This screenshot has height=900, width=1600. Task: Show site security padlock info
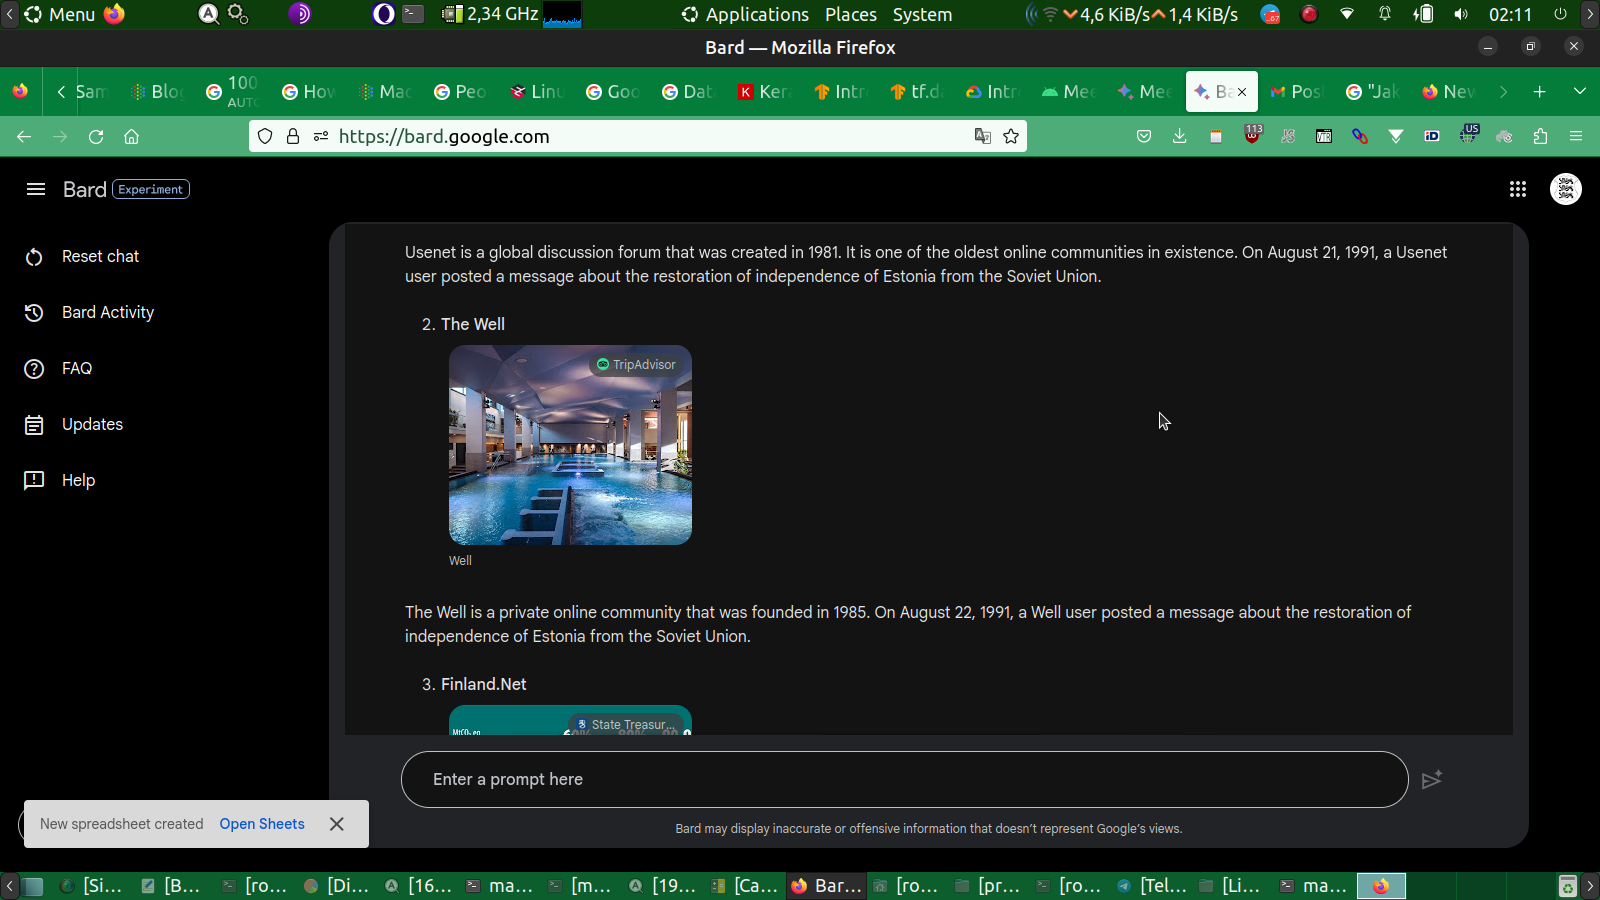pyautogui.click(x=293, y=137)
